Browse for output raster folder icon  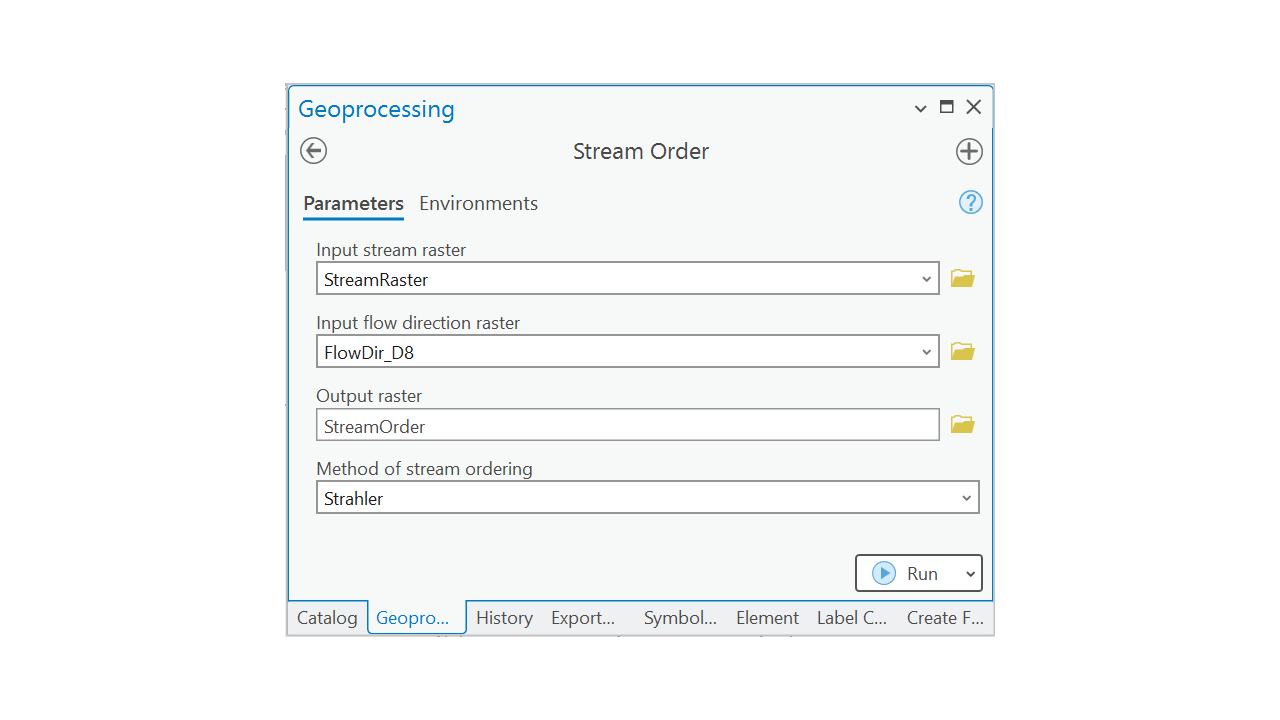(962, 425)
